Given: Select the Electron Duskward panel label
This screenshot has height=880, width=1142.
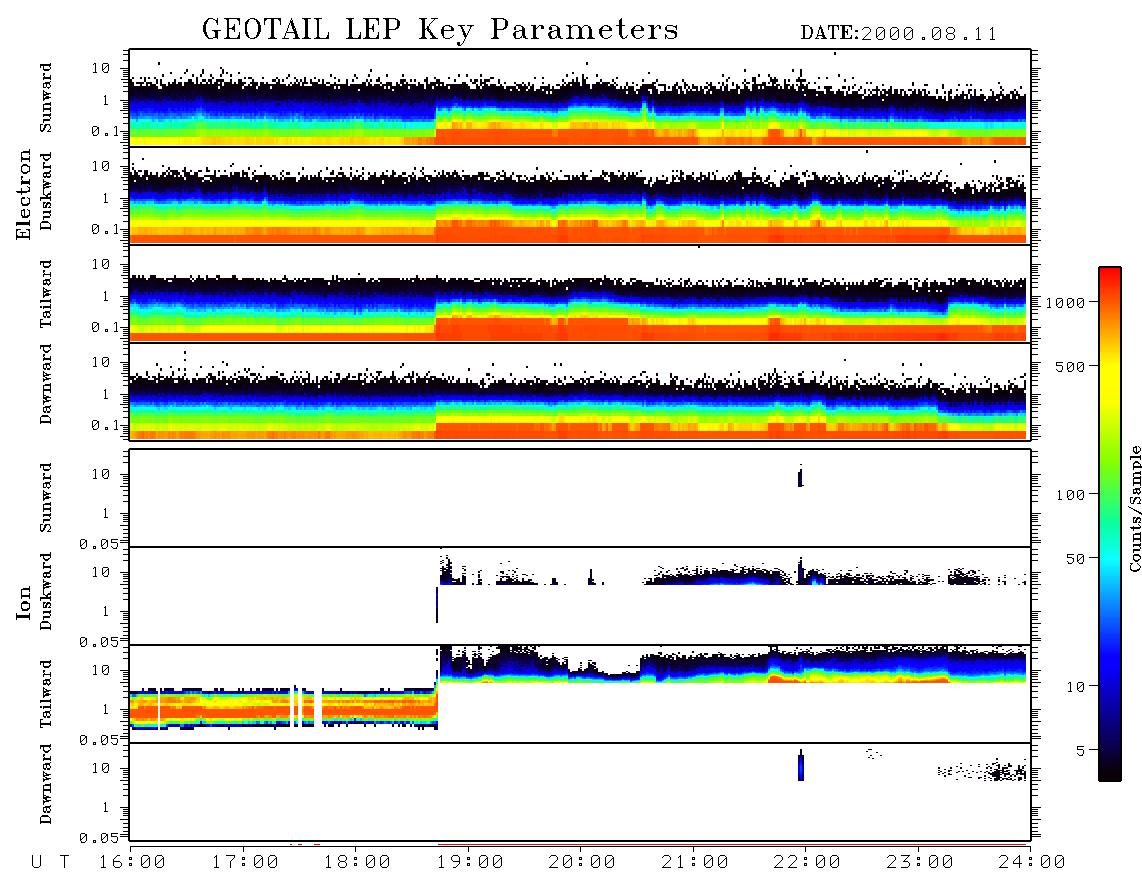Looking at the screenshot, I should [46, 191].
